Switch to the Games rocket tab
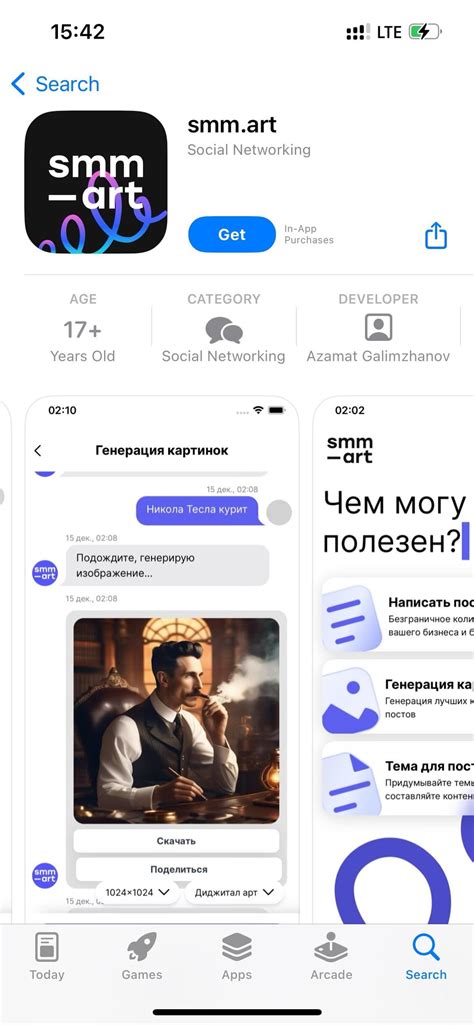 click(x=142, y=956)
